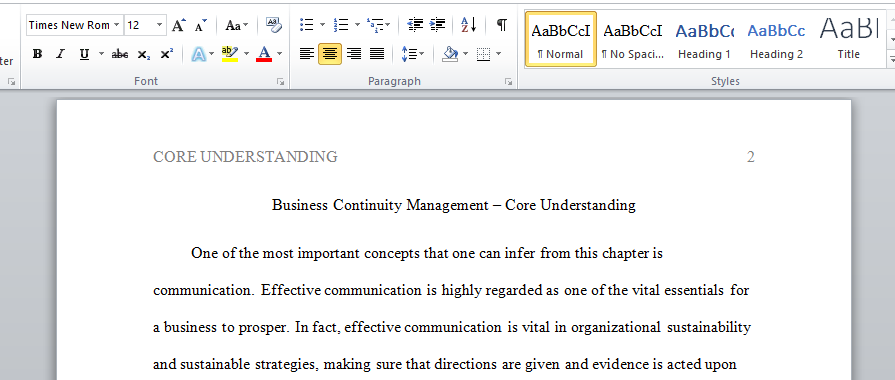Toggle Italic formatting
The image size is (895, 380).
[60, 54]
